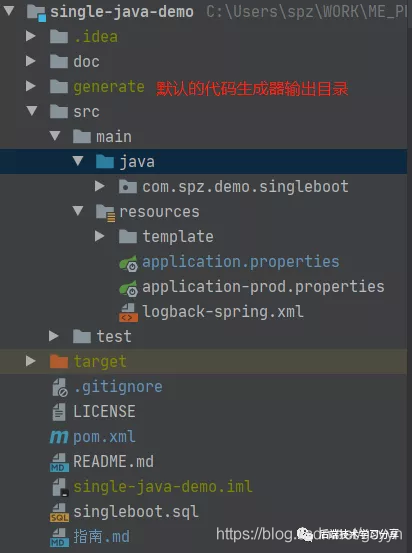
Task: Open application.properties file
Action: pyautogui.click(x=241, y=262)
